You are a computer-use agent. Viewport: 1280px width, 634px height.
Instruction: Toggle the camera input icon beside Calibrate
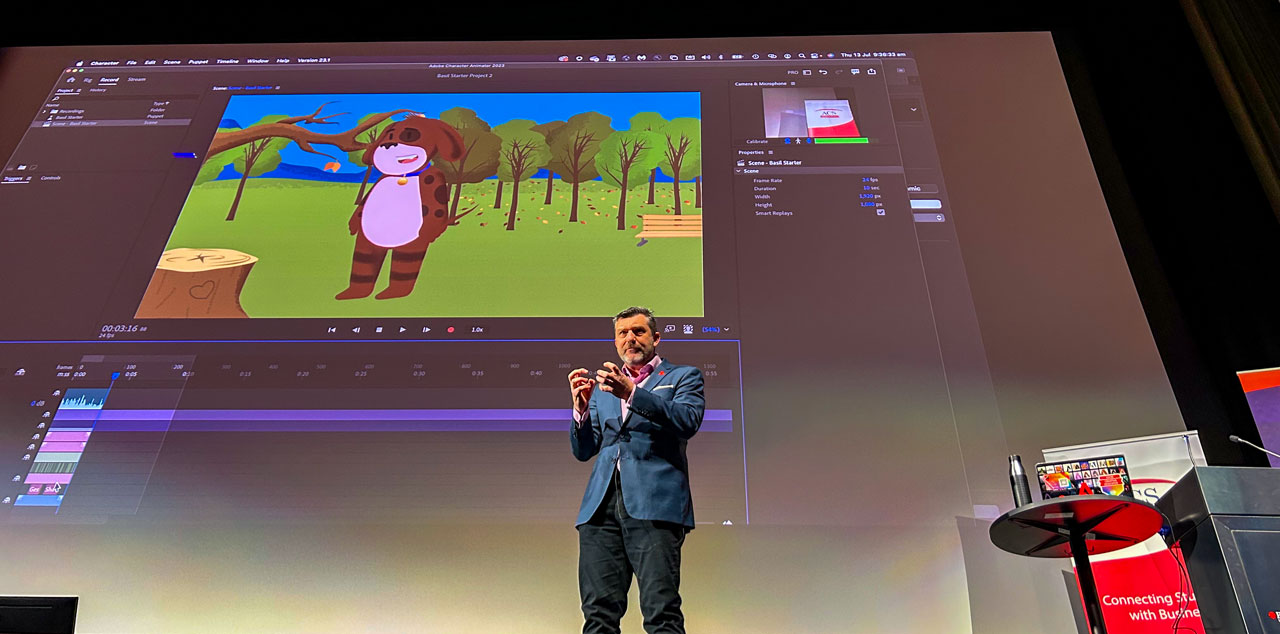pyautogui.click(x=787, y=141)
